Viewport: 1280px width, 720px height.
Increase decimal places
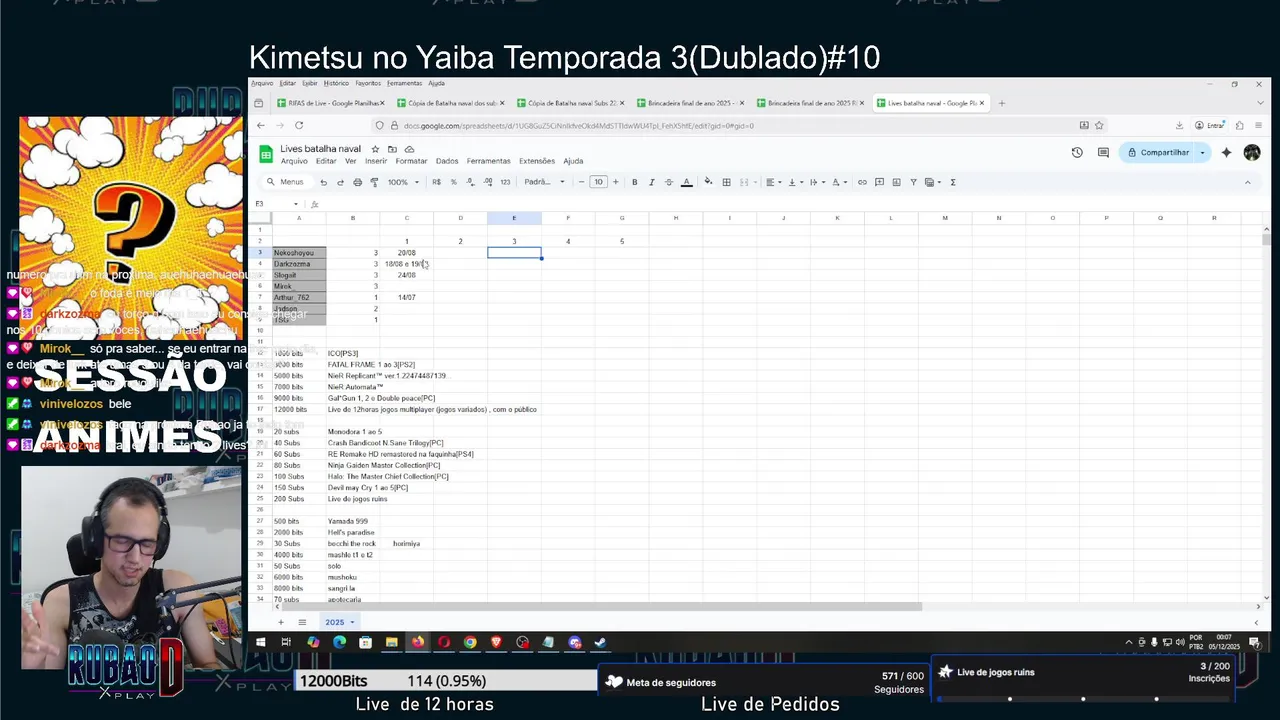[x=487, y=182]
